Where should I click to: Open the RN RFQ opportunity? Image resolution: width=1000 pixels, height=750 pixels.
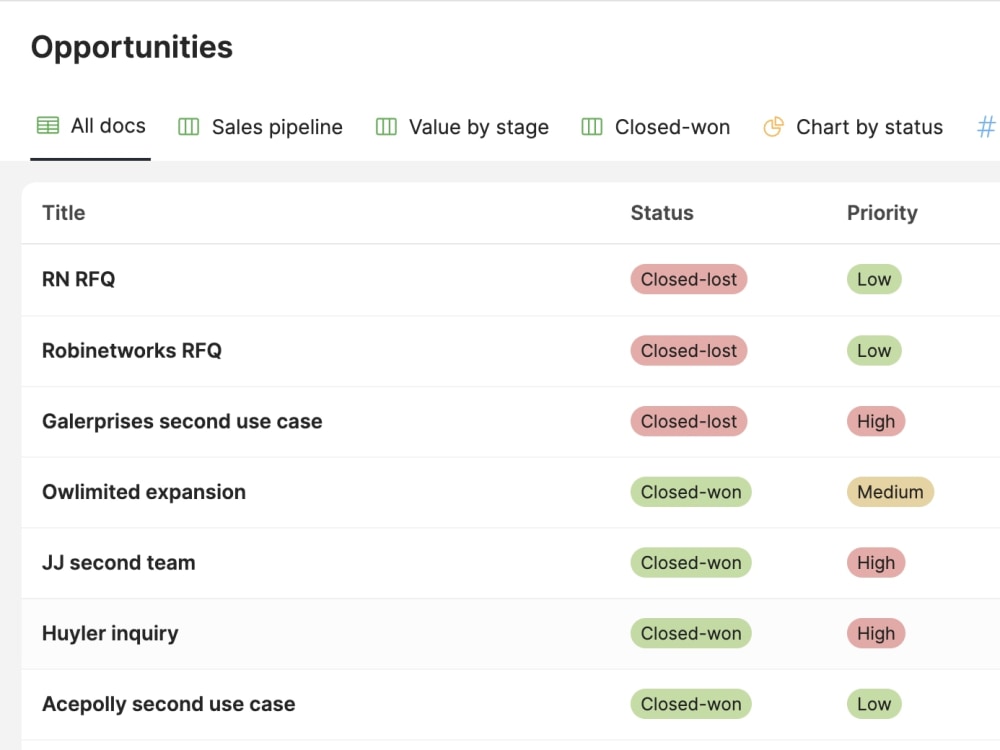pyautogui.click(x=78, y=279)
